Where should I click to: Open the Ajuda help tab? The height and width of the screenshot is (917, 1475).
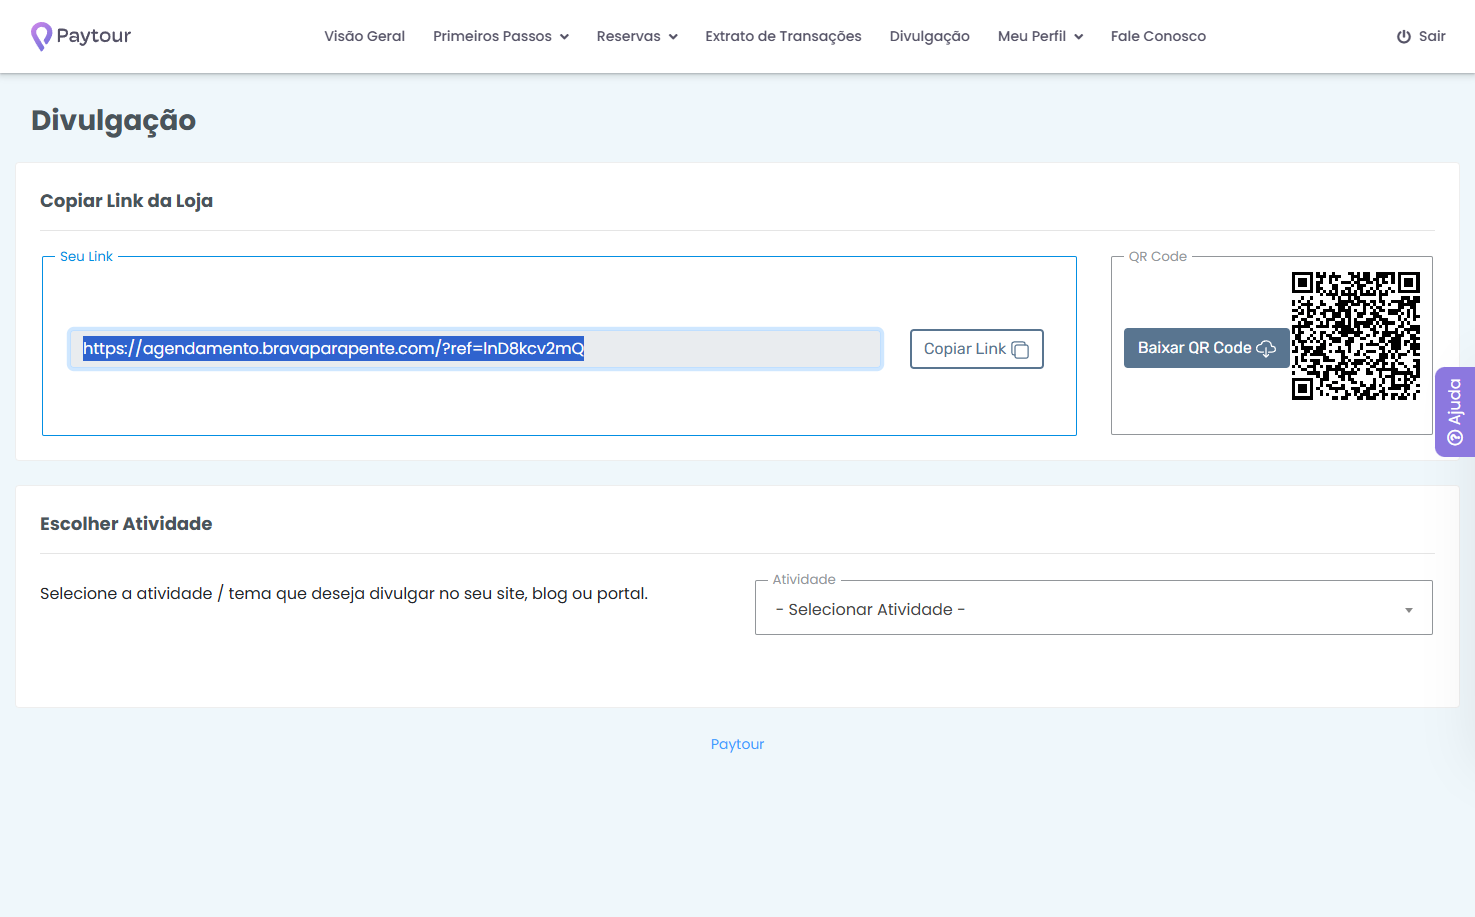pos(1455,412)
